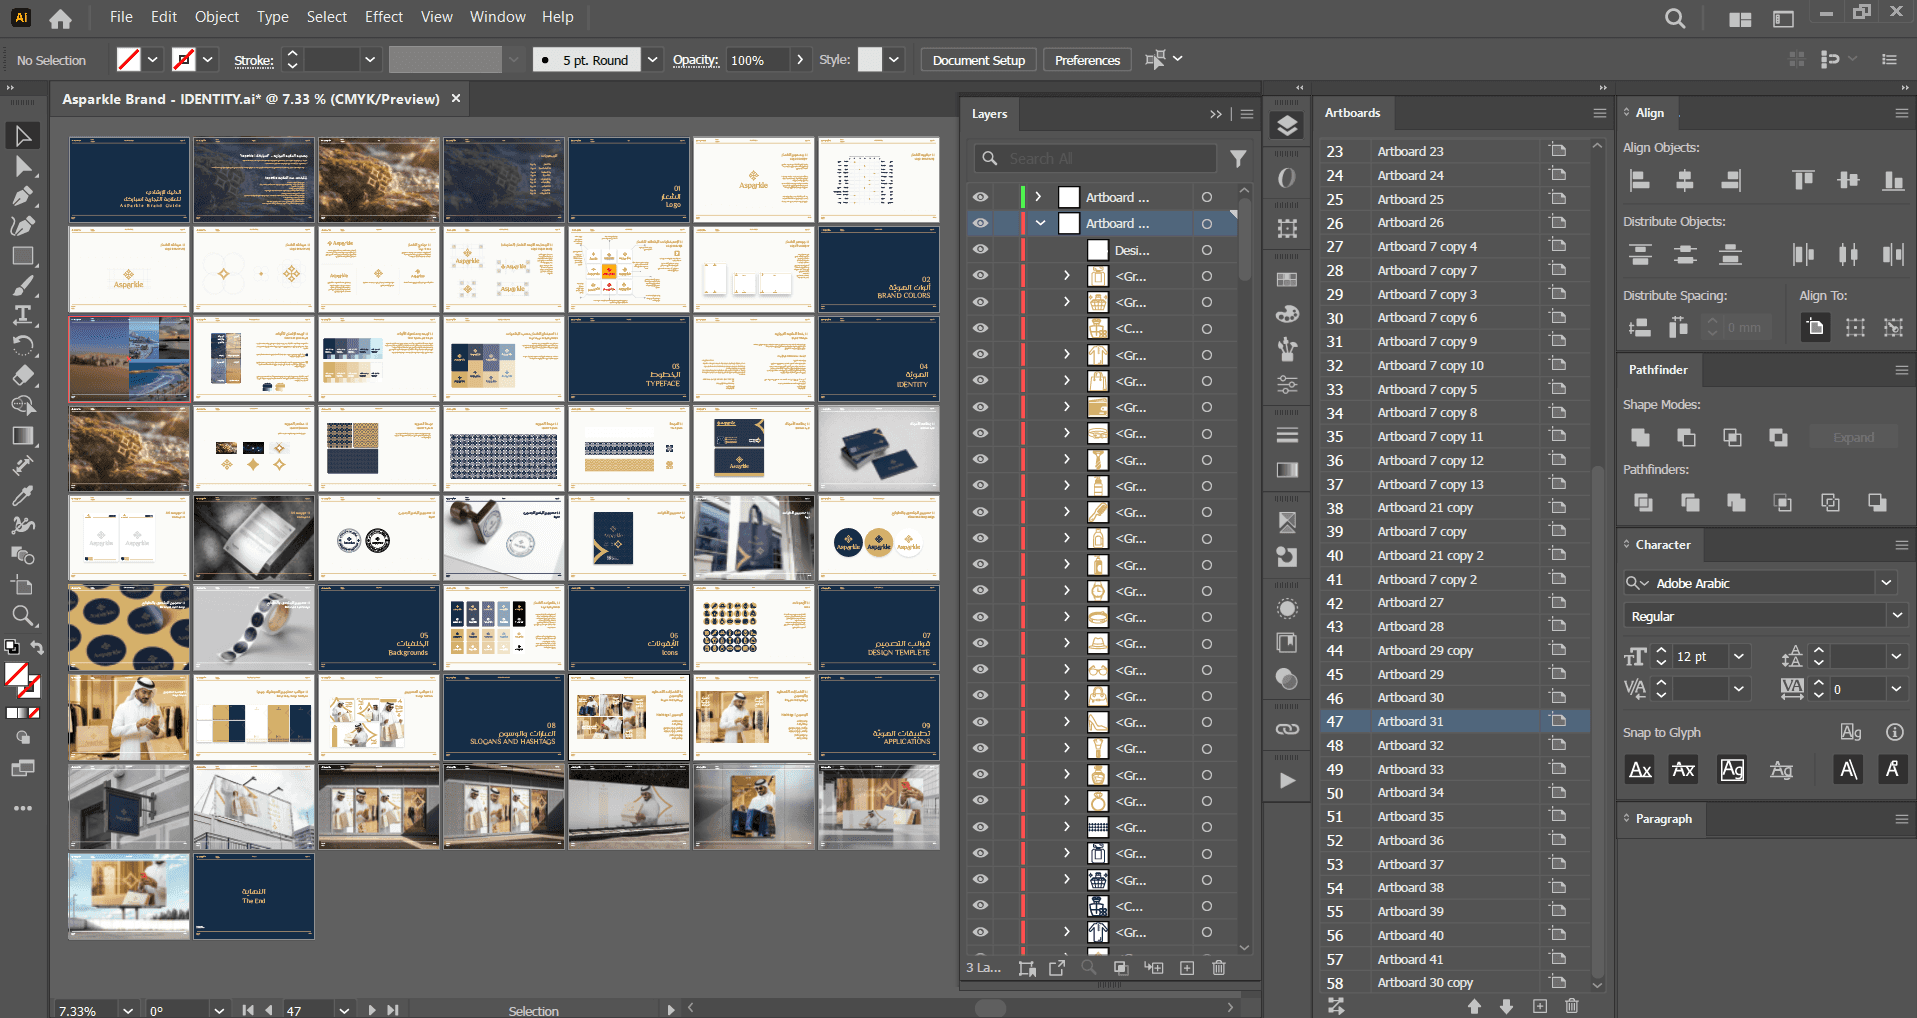Viewport: 1917px width, 1018px height.
Task: Click the Style swatch in control bar
Action: pos(870,60)
